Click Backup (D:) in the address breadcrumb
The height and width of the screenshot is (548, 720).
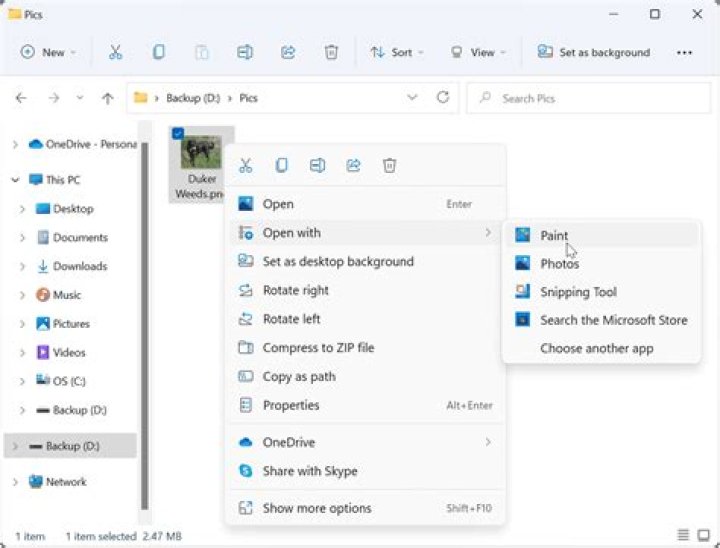[x=193, y=98]
